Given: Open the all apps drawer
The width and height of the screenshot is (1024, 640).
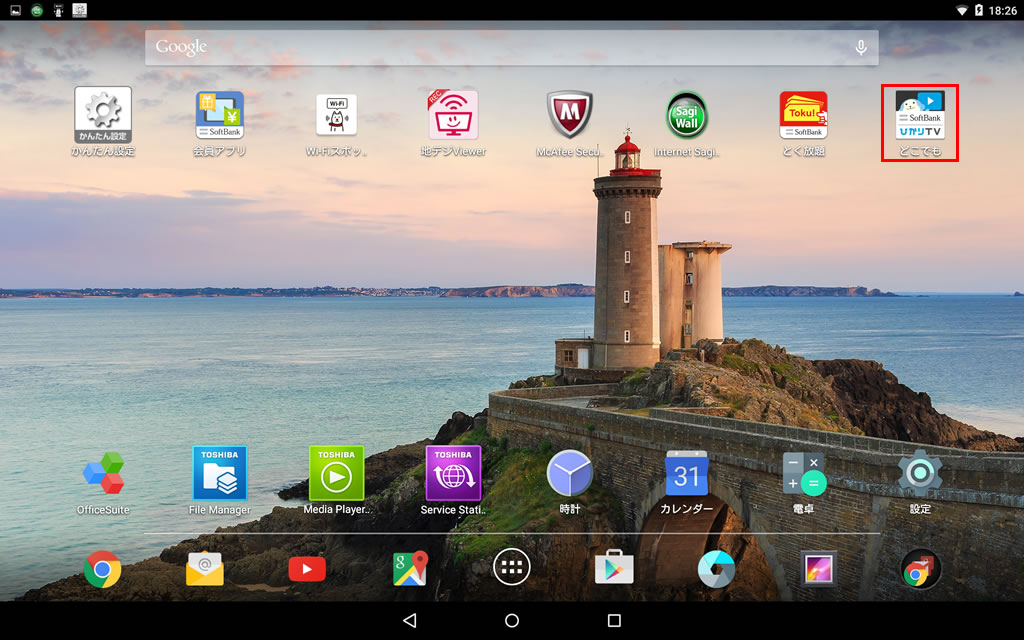Looking at the screenshot, I should point(512,568).
